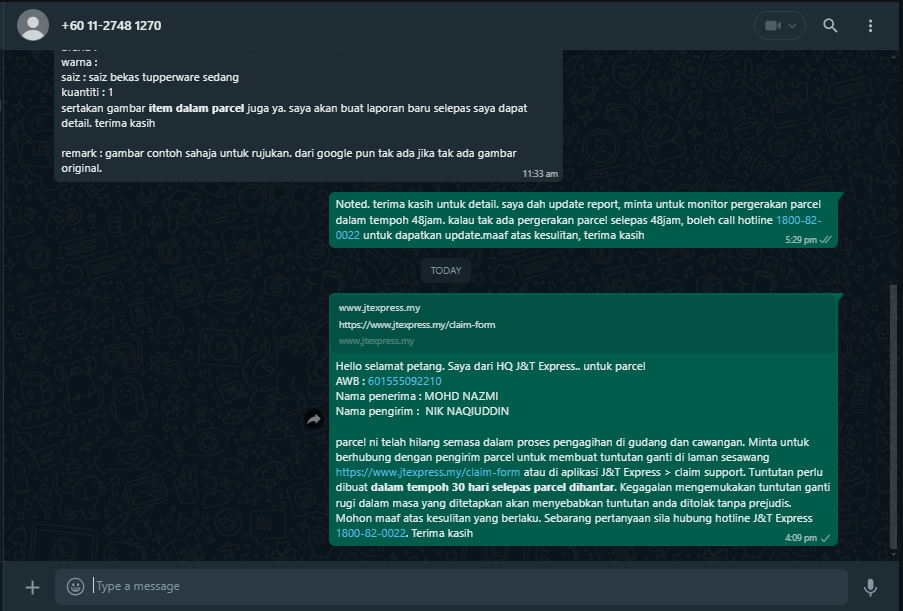Open the emoji picker
Image resolution: width=903 pixels, height=611 pixels.
coord(75,586)
